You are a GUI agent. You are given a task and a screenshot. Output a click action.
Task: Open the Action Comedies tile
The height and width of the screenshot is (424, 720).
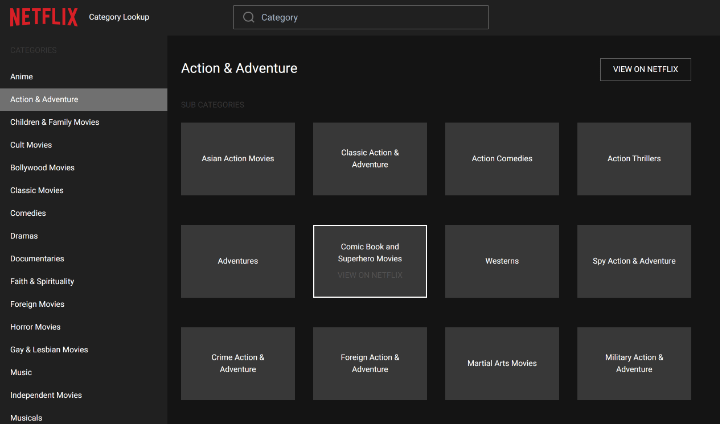point(502,159)
